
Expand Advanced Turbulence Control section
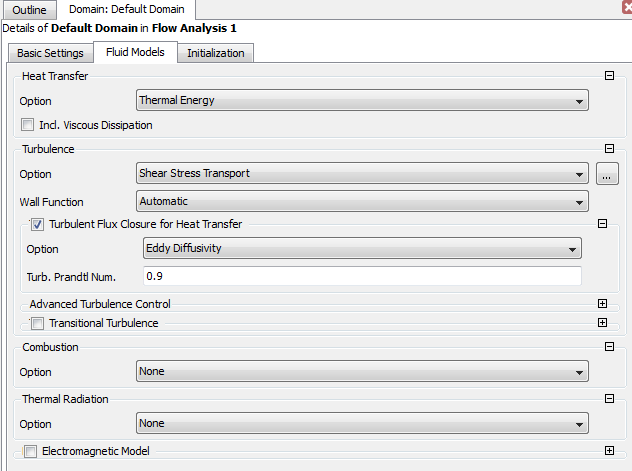(x=602, y=304)
